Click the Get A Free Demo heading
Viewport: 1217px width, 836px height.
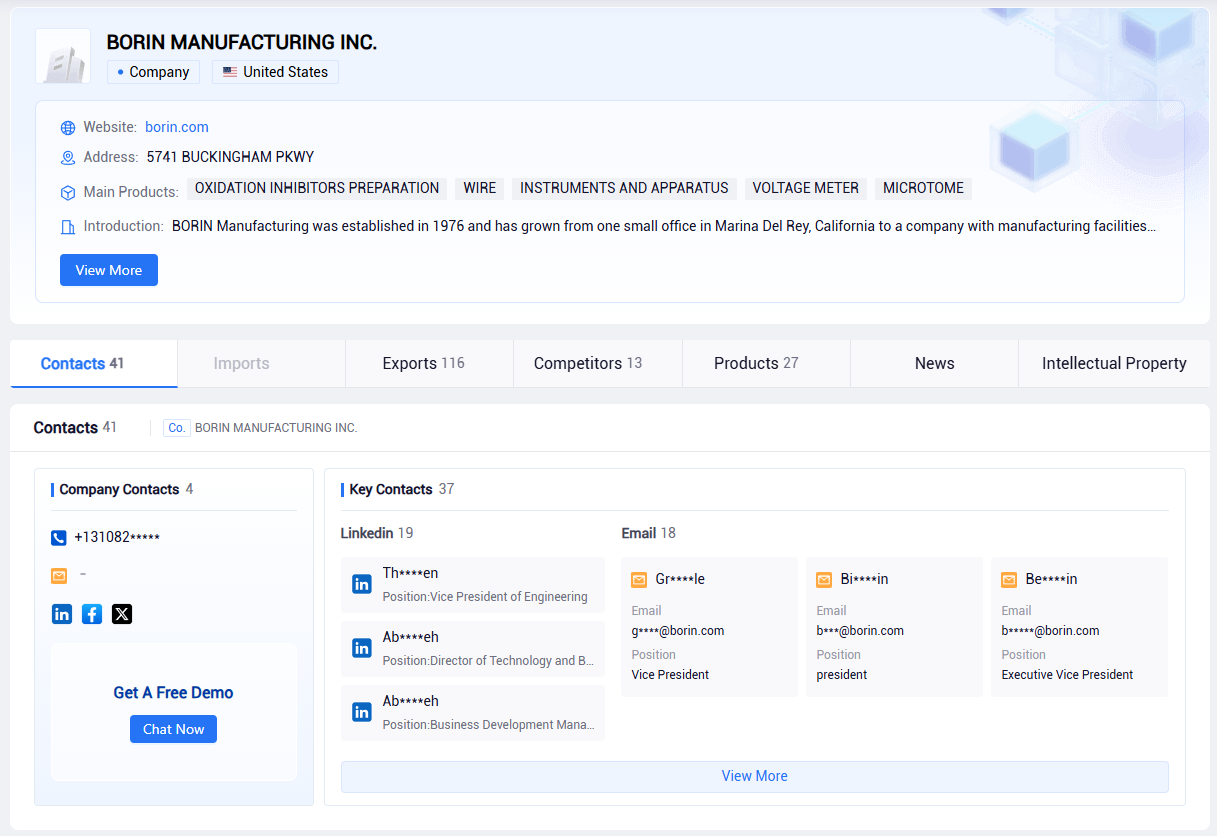[173, 692]
